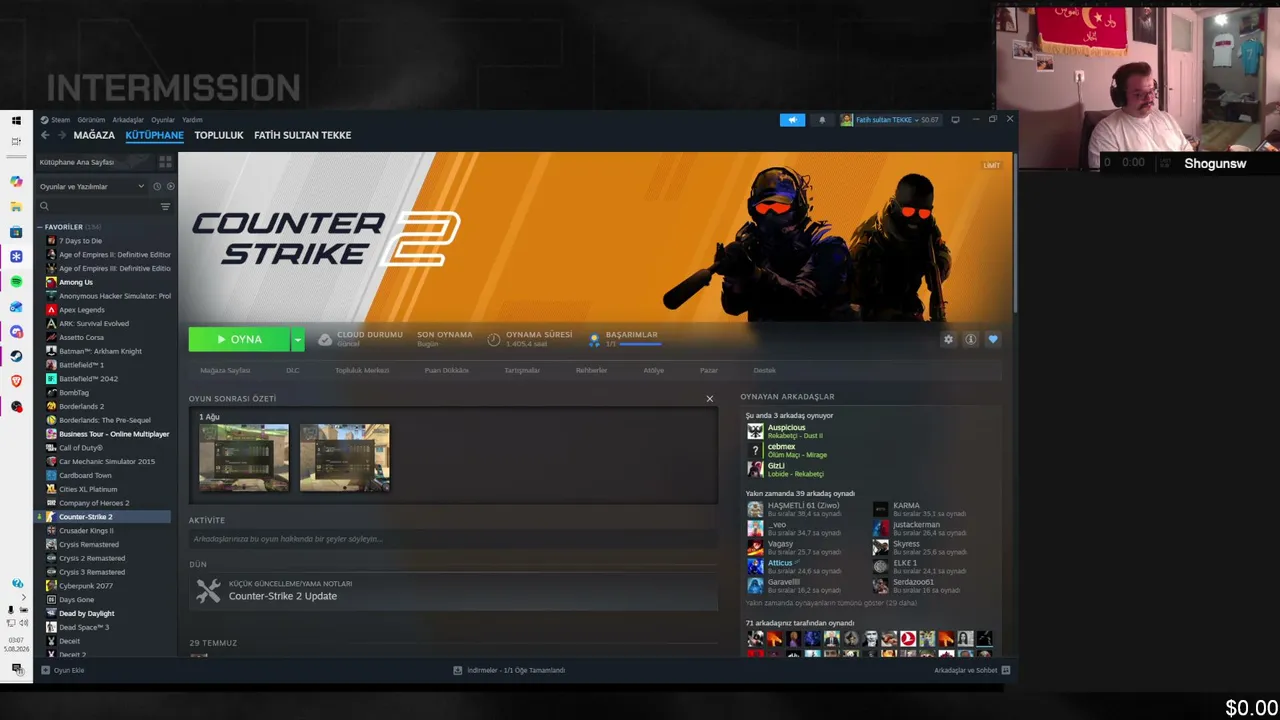Close the Oyun Sonrası Özeti panel
The width and height of the screenshot is (1280, 720).
(710, 399)
